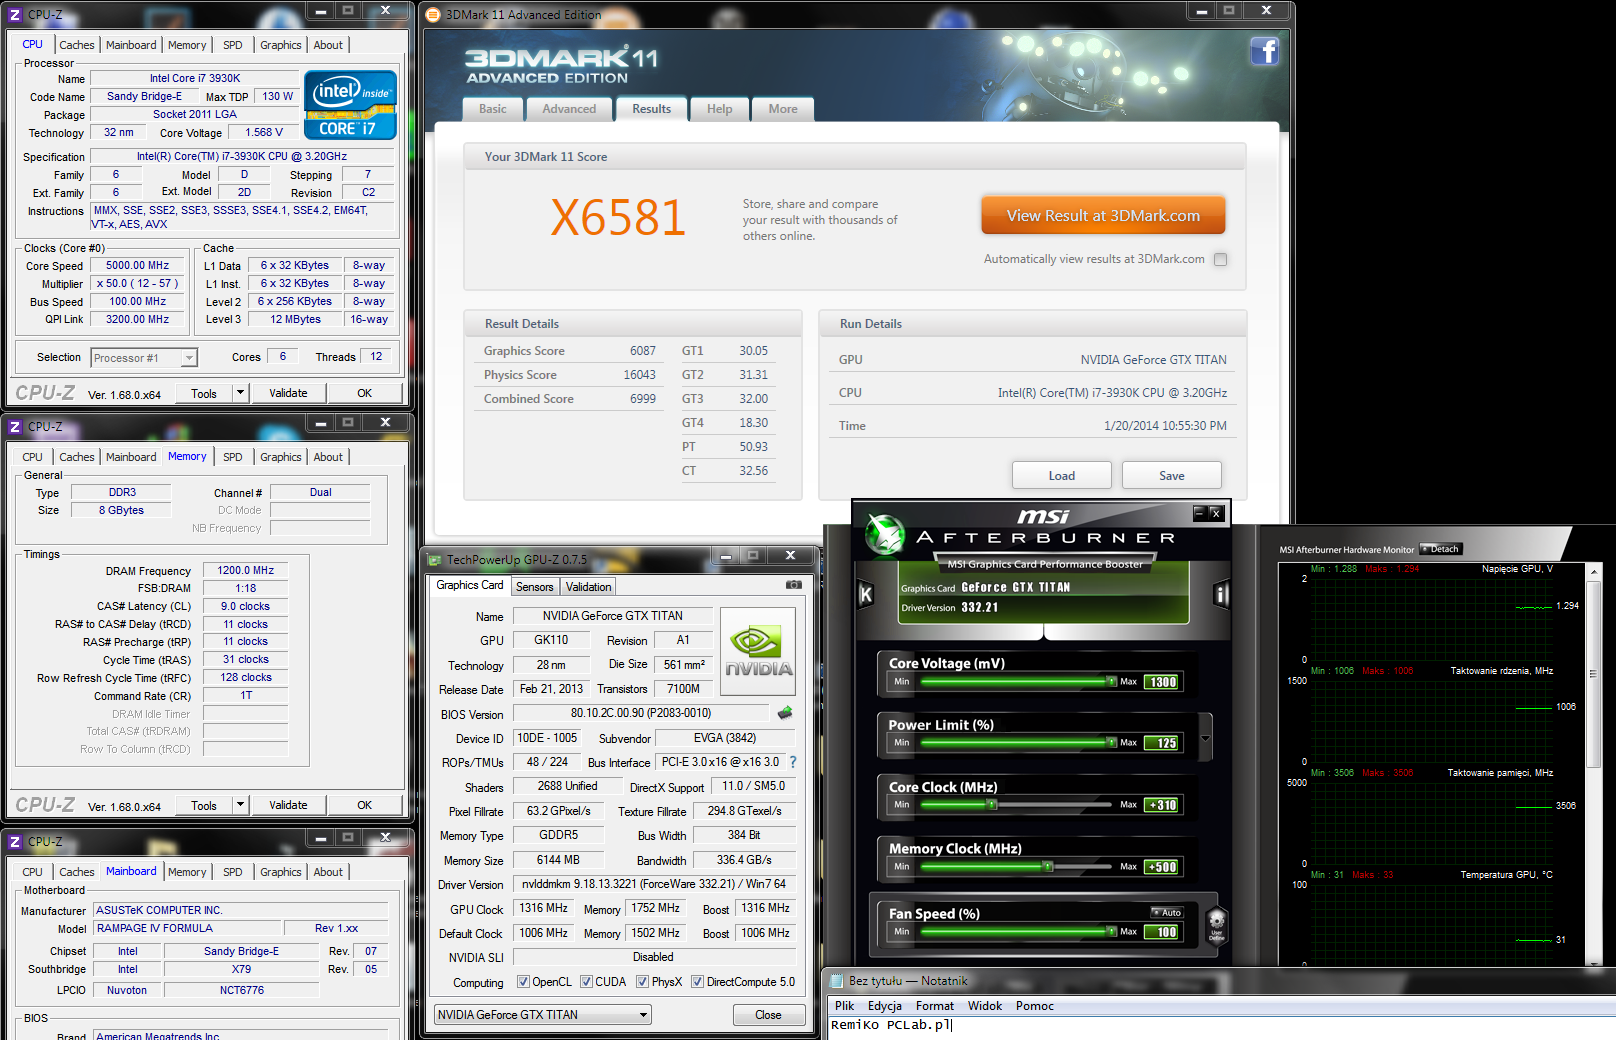
Task: Click the Bus Interface question mark icon
Action: 793,762
